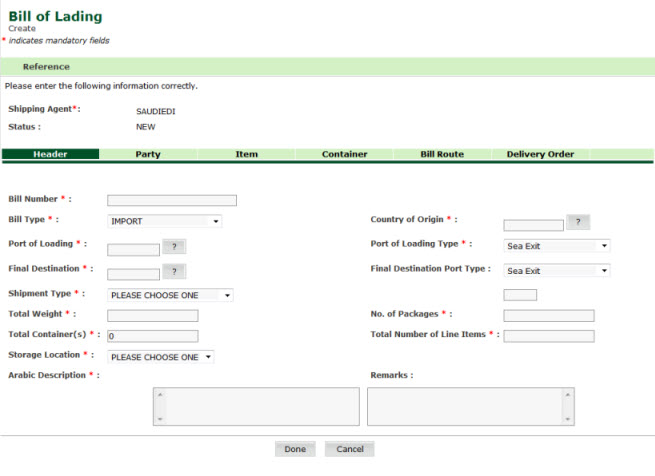Open the Item tab

click(x=246, y=155)
